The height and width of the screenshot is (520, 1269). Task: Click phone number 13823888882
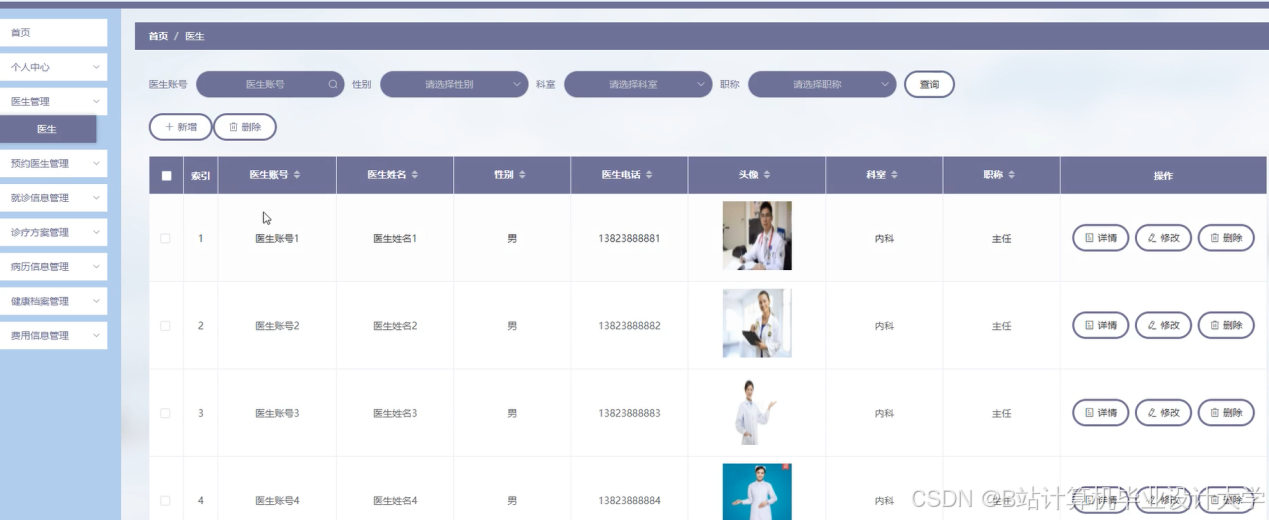[x=629, y=326]
